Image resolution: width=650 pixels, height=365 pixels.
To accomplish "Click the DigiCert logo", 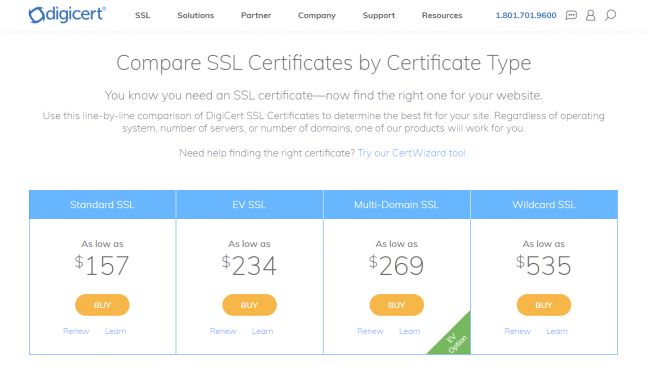I will click(x=67, y=15).
